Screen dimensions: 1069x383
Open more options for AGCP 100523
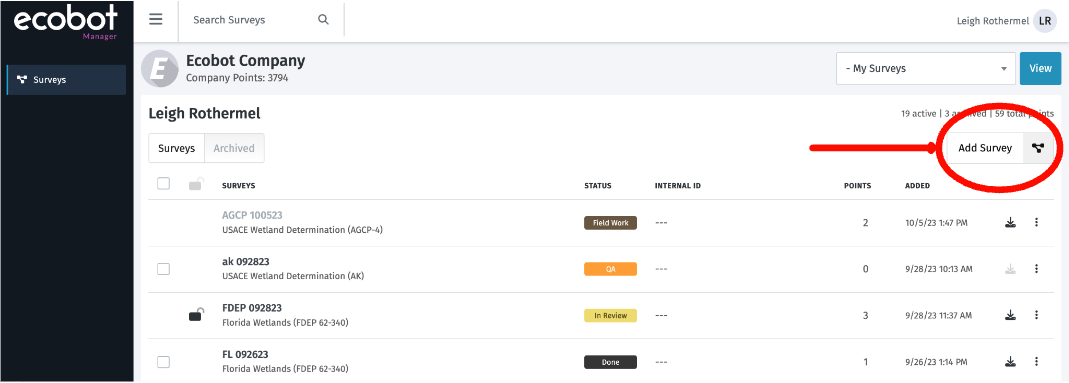pos(1036,222)
